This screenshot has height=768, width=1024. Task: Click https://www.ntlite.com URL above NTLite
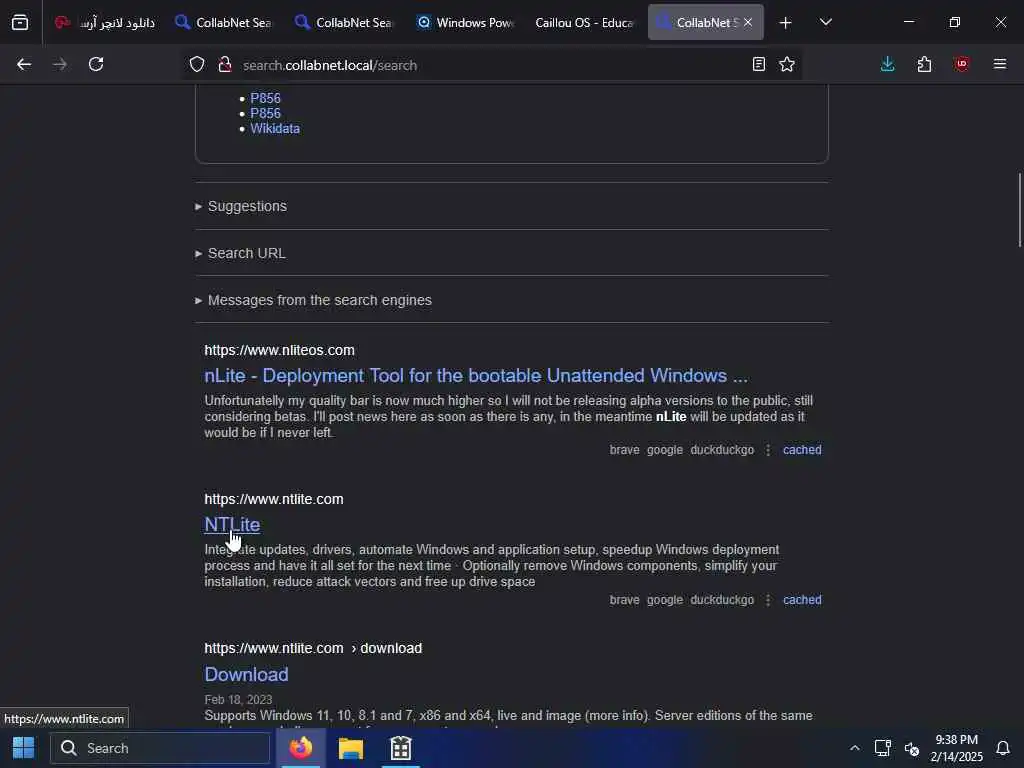(274, 499)
